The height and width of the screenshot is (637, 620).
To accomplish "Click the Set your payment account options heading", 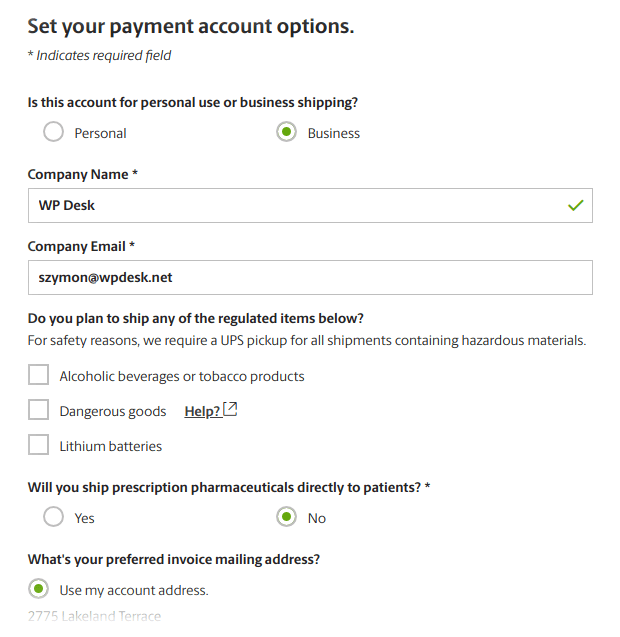I will 191,26.
